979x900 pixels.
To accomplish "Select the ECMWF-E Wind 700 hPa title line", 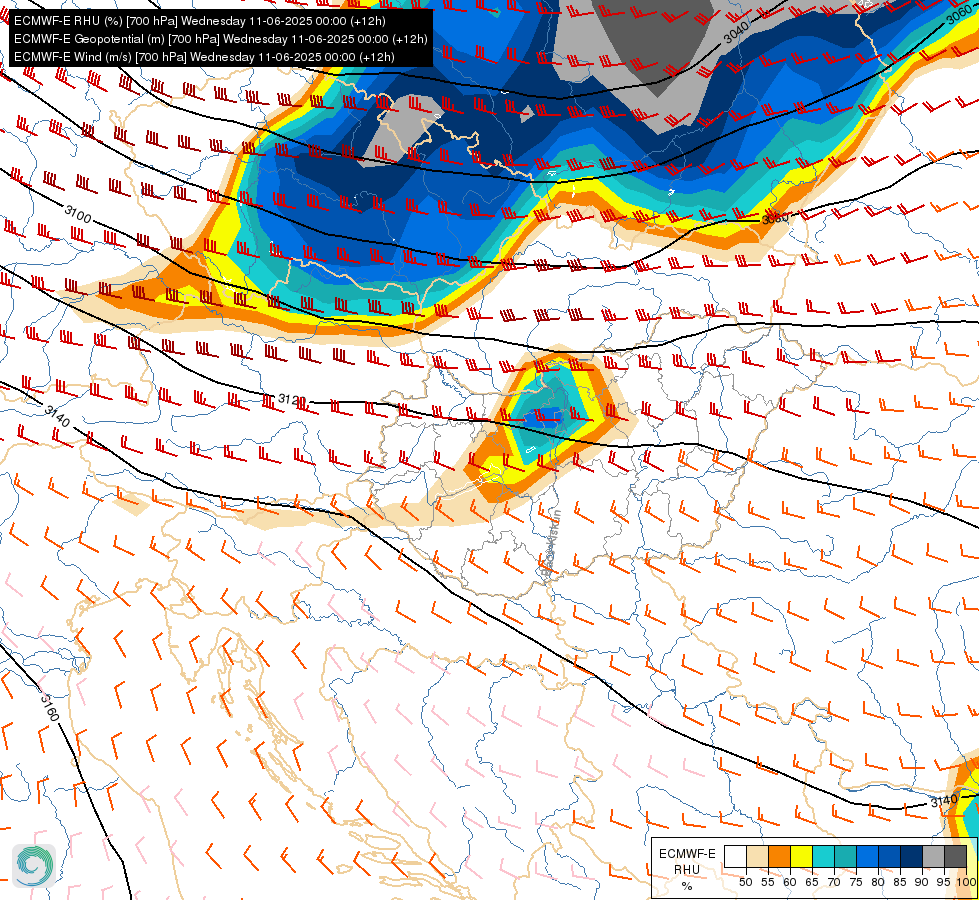I will click(x=204, y=57).
